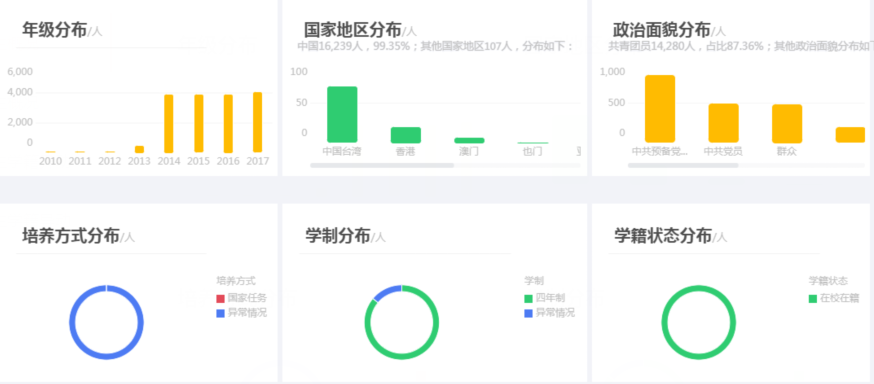Click the 2017 grade bar

pos(258,122)
